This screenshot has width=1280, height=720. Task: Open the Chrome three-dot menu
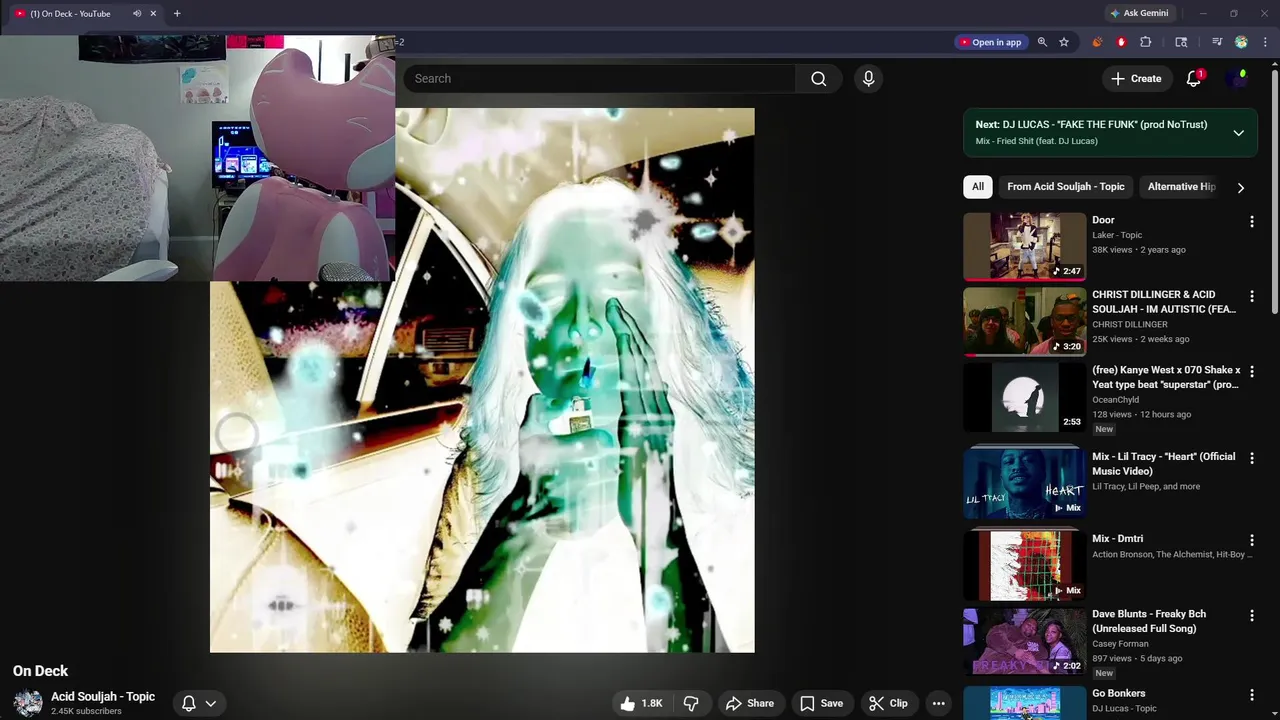(1265, 42)
